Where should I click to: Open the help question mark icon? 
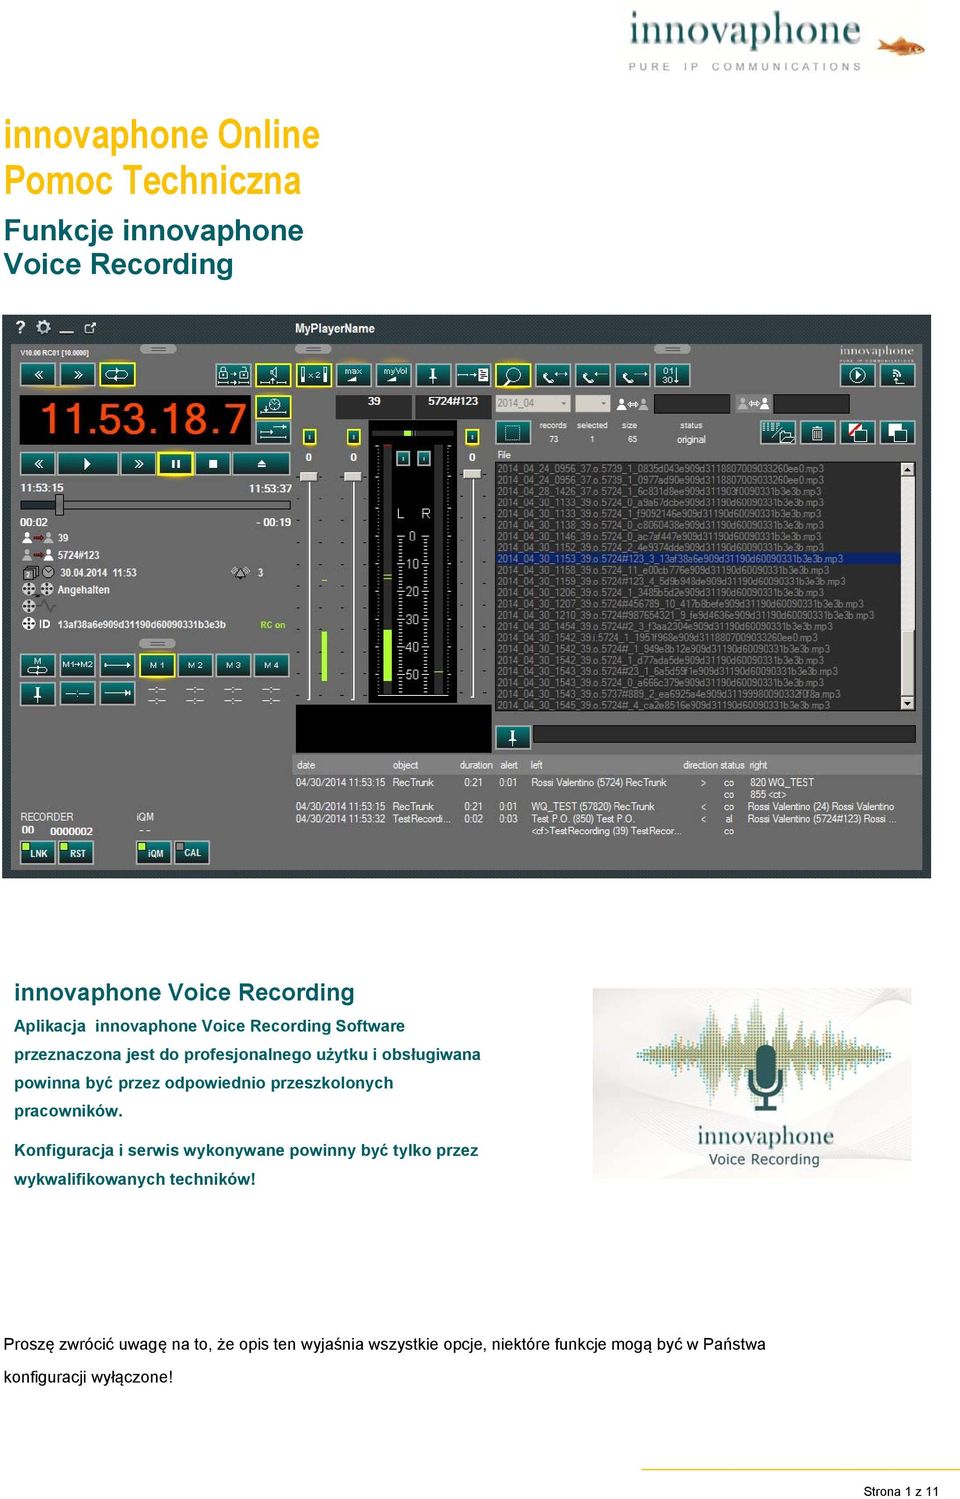[x=20, y=327]
